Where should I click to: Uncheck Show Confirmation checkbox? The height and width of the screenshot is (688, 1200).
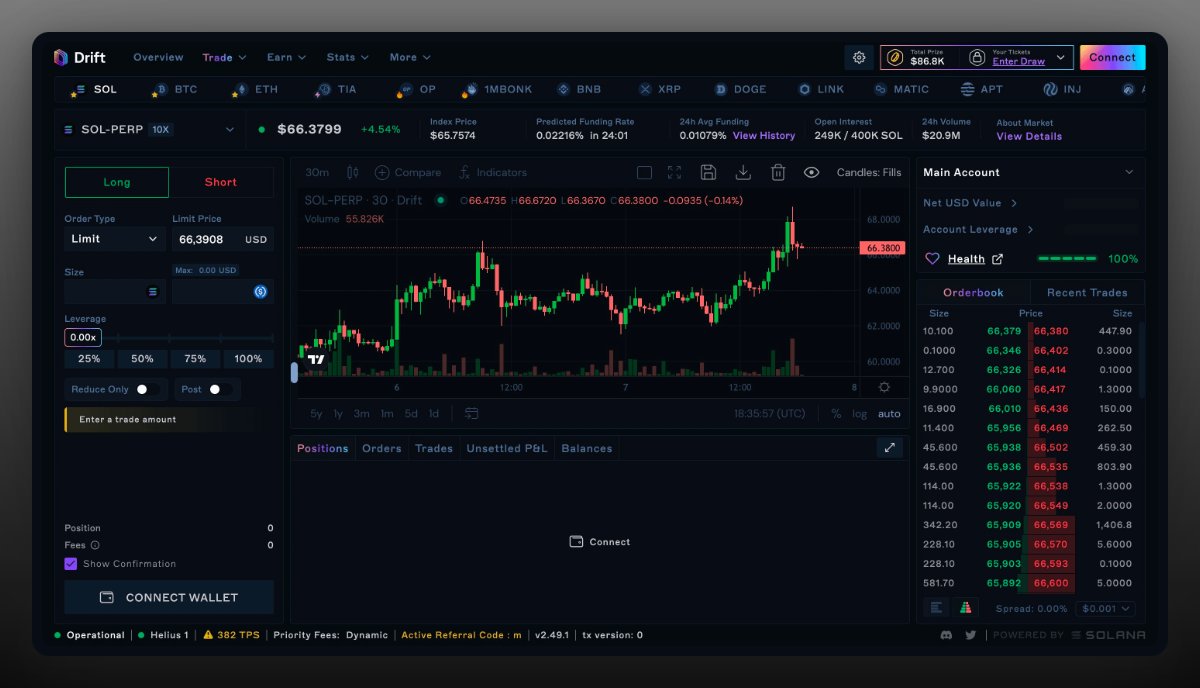click(71, 564)
